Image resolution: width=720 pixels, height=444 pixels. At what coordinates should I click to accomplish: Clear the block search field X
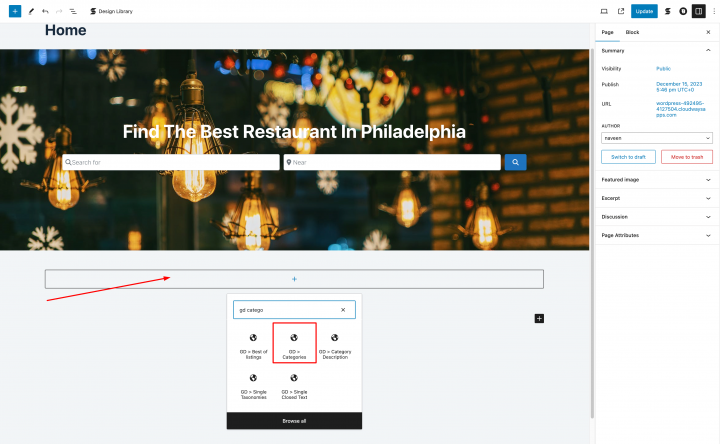click(x=343, y=310)
